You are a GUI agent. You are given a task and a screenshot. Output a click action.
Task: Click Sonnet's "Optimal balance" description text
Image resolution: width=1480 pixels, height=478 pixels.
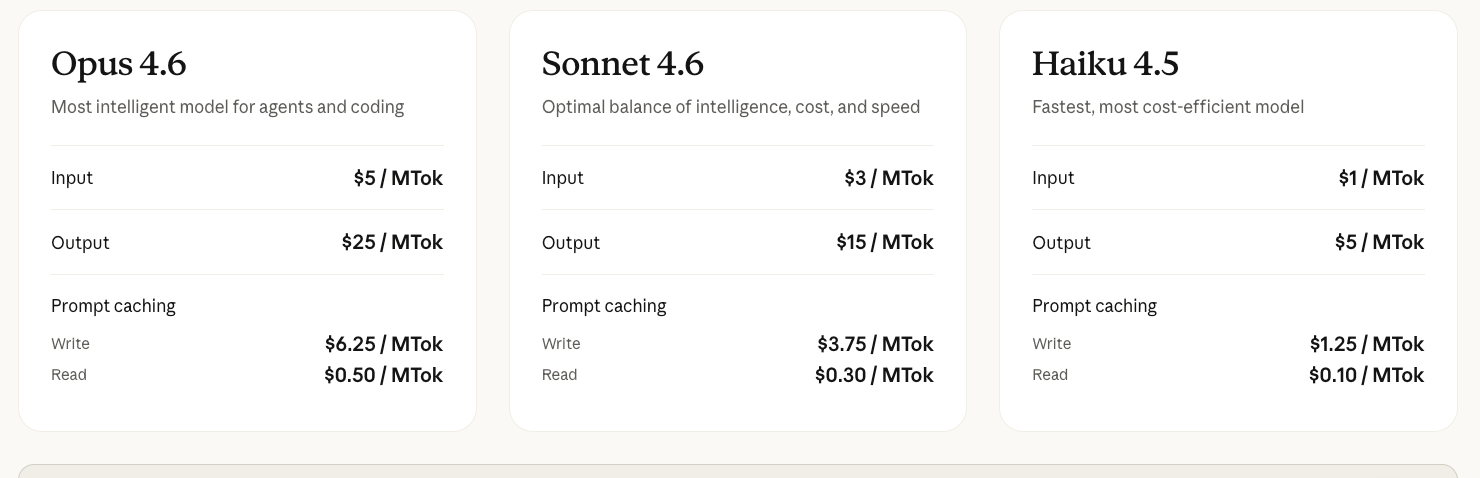click(730, 107)
